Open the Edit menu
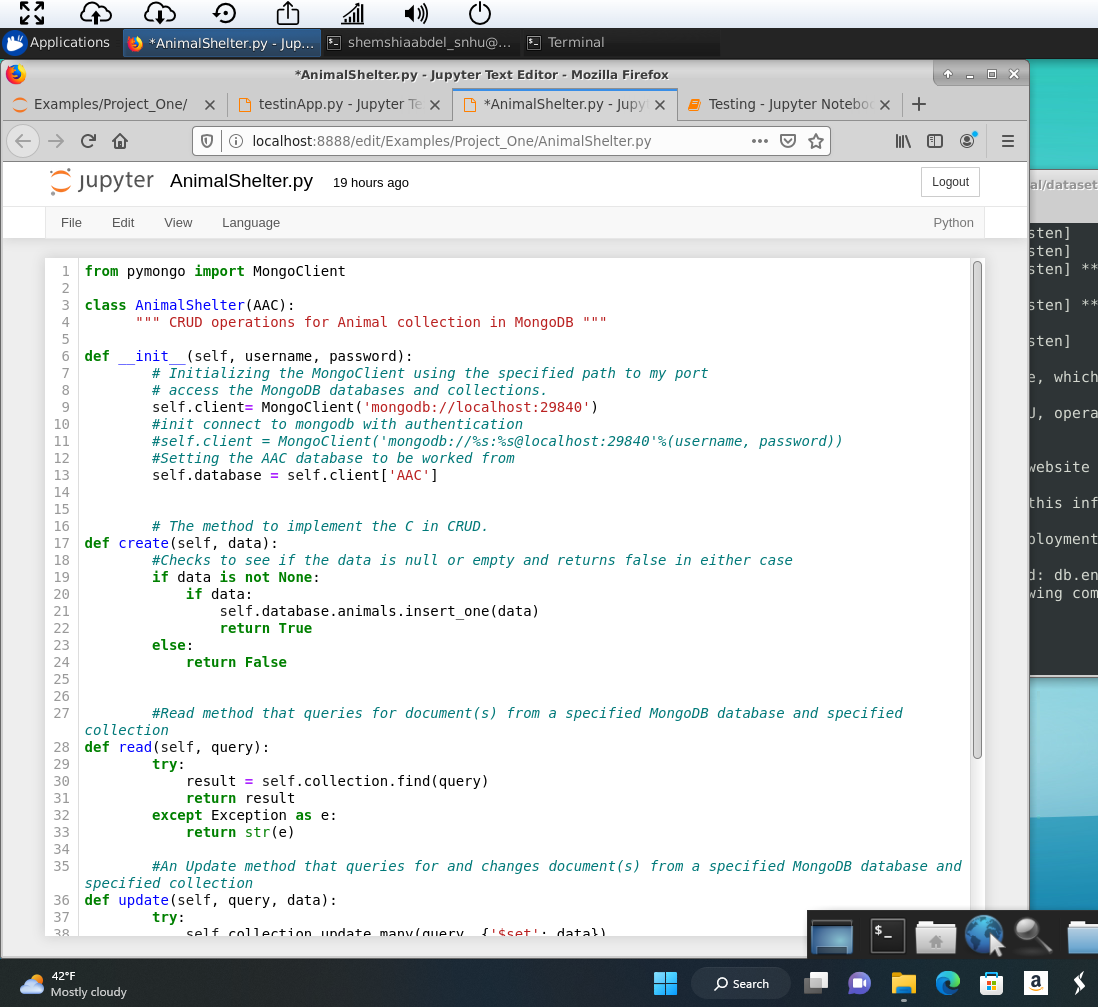This screenshot has height=1007, width=1098. point(123,223)
